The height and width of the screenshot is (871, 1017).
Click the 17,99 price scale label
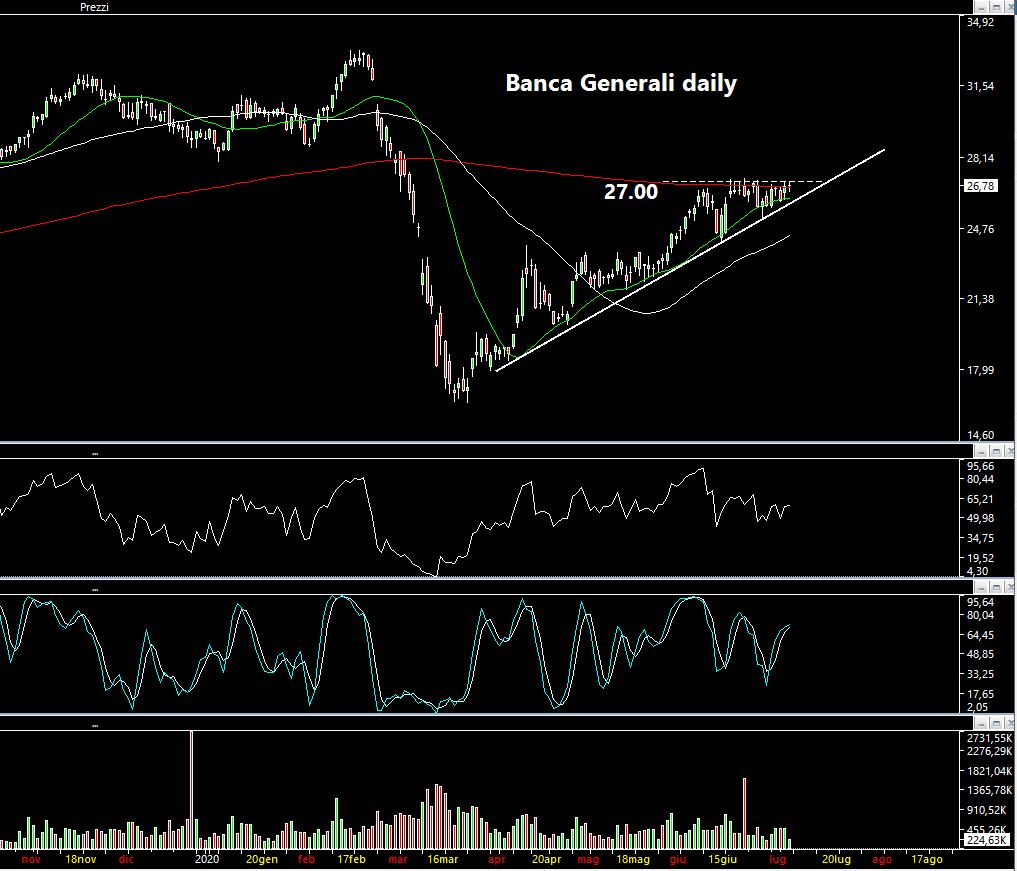pyautogui.click(x=980, y=370)
